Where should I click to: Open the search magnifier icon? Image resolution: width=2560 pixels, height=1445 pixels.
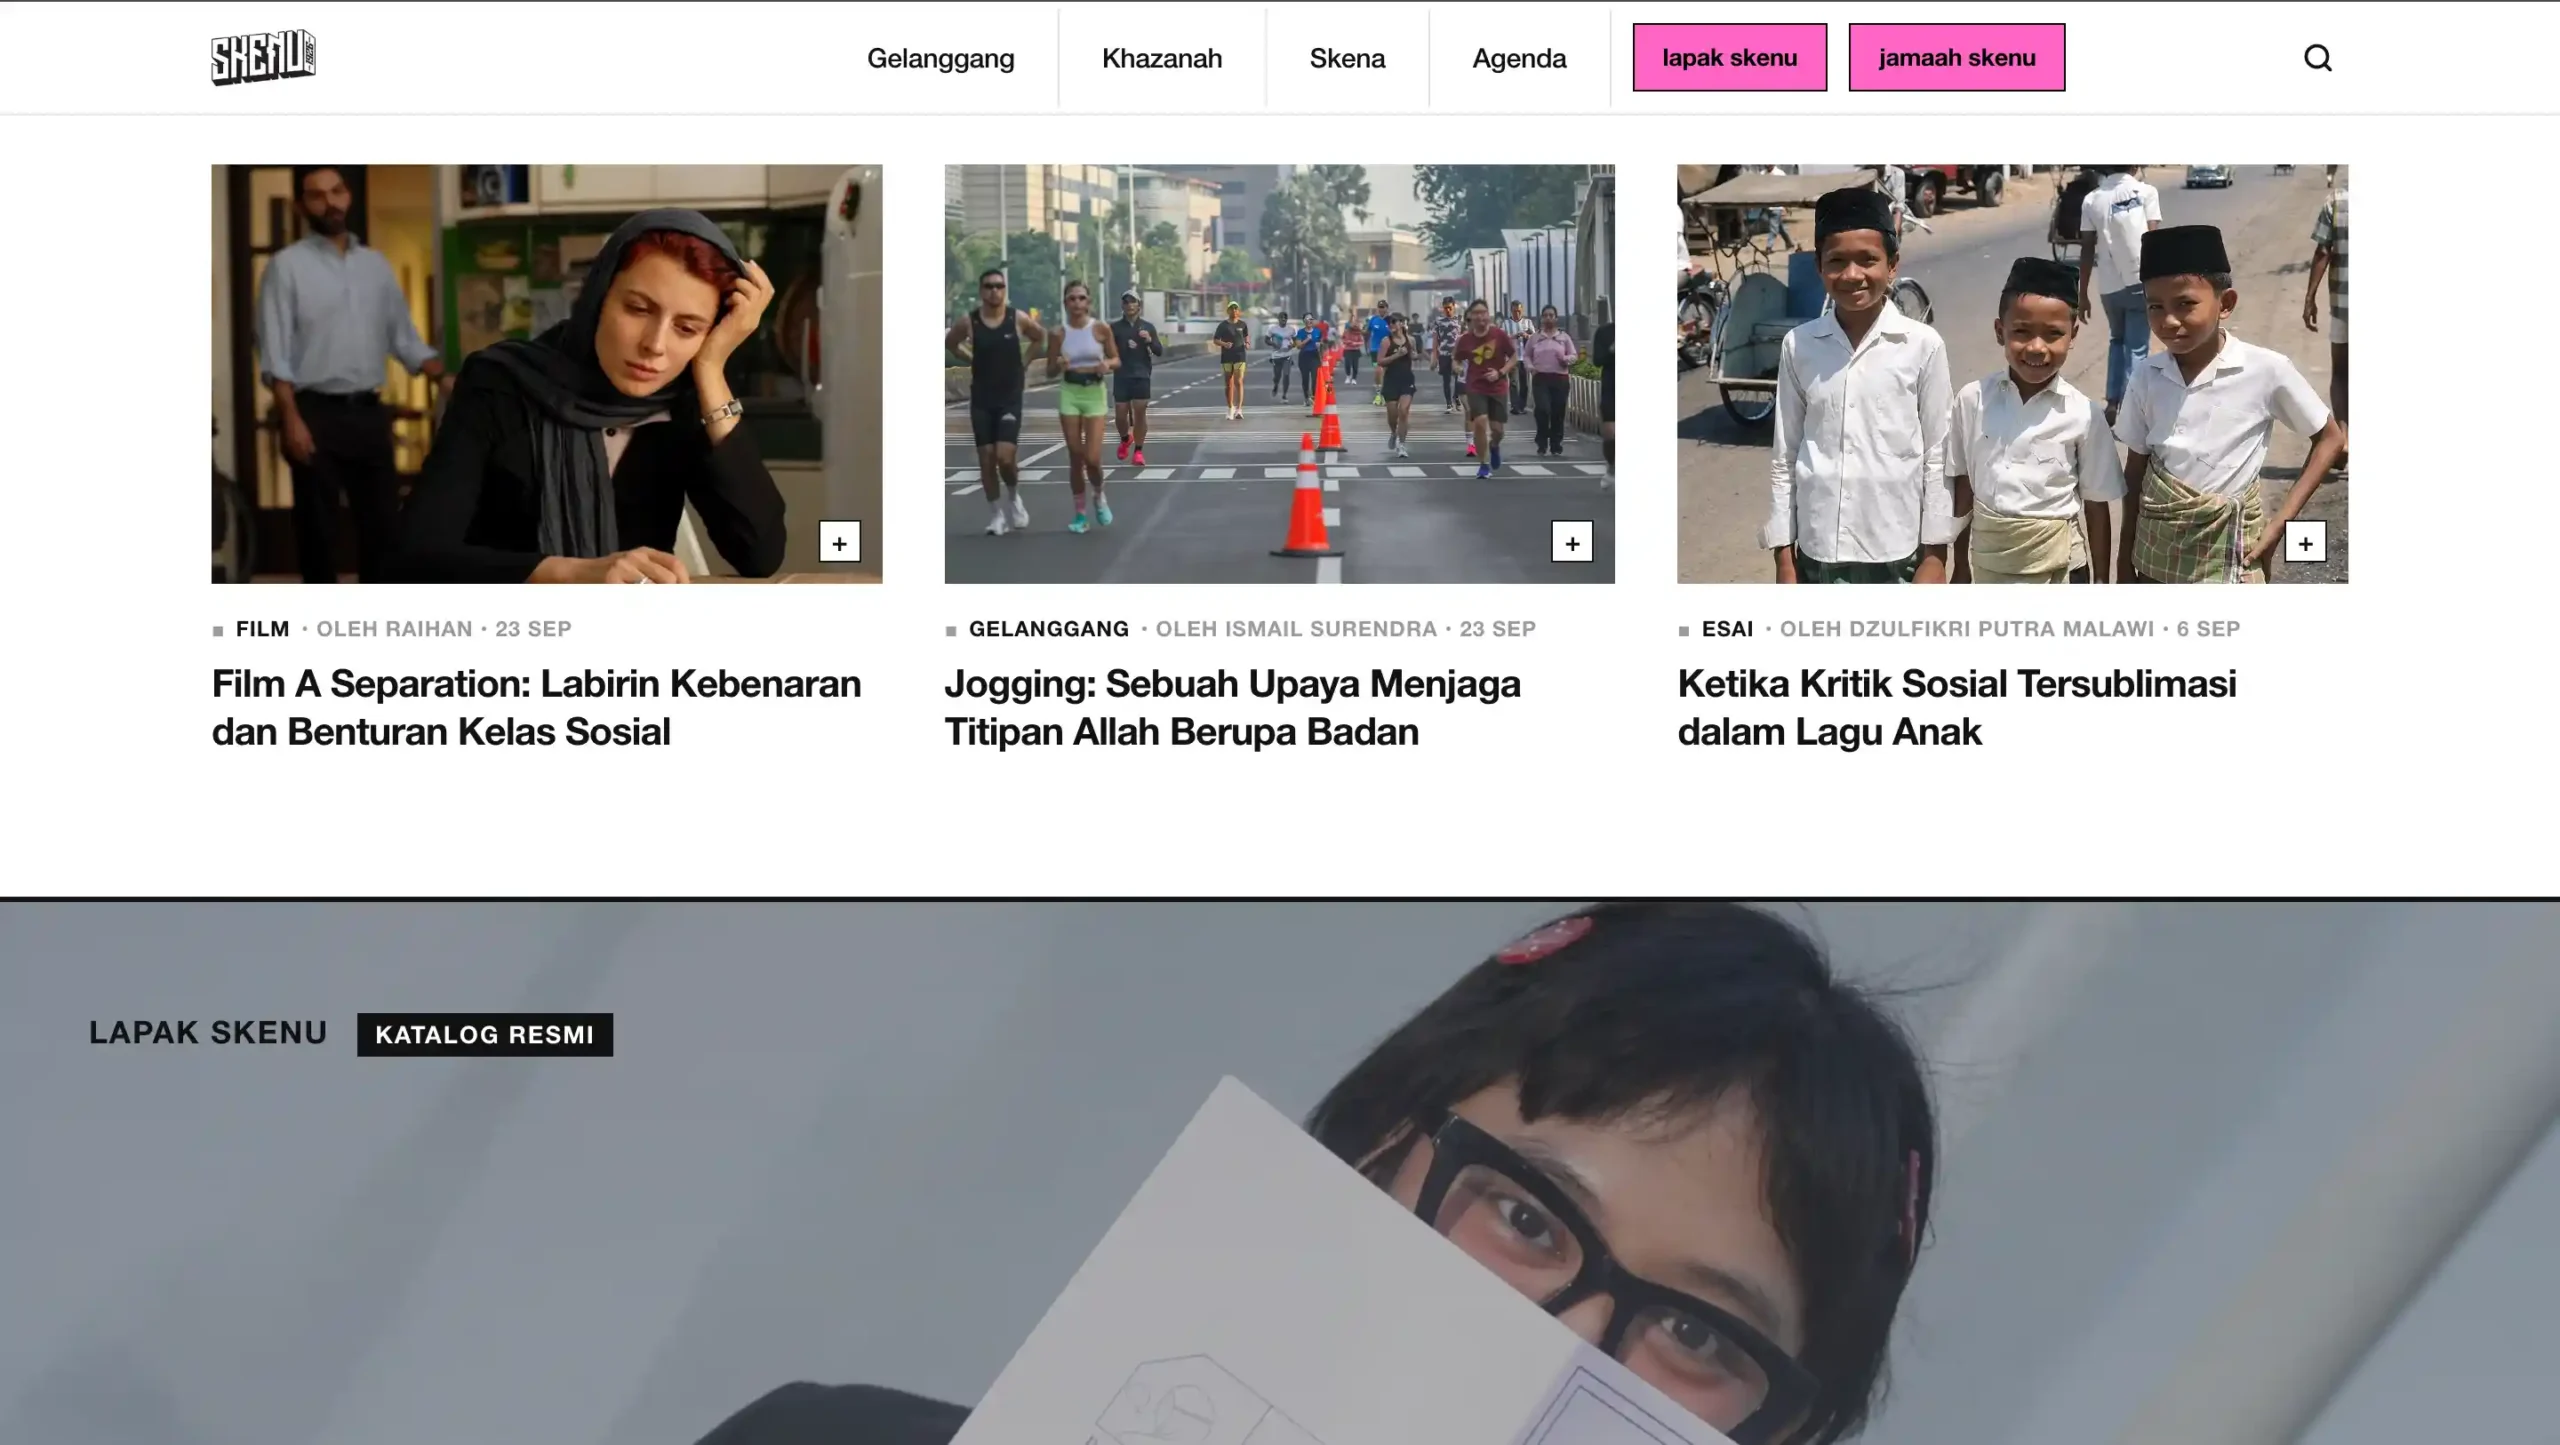click(x=2317, y=58)
